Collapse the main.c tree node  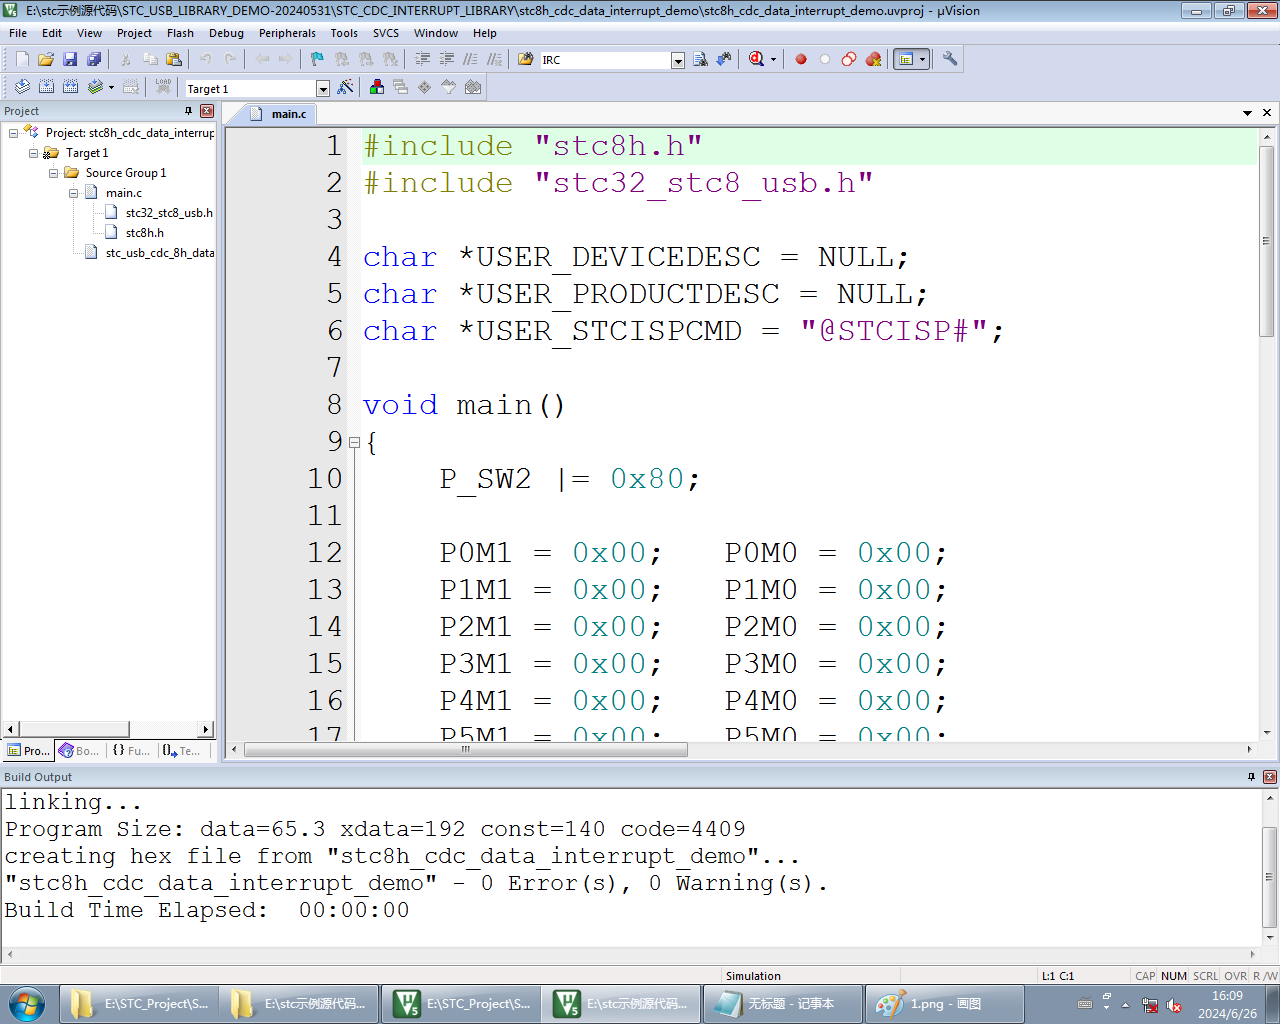(x=73, y=193)
